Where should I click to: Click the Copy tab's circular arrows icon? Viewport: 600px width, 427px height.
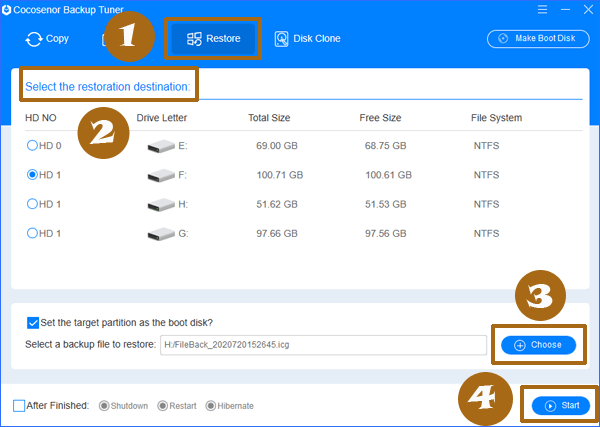tap(34, 39)
